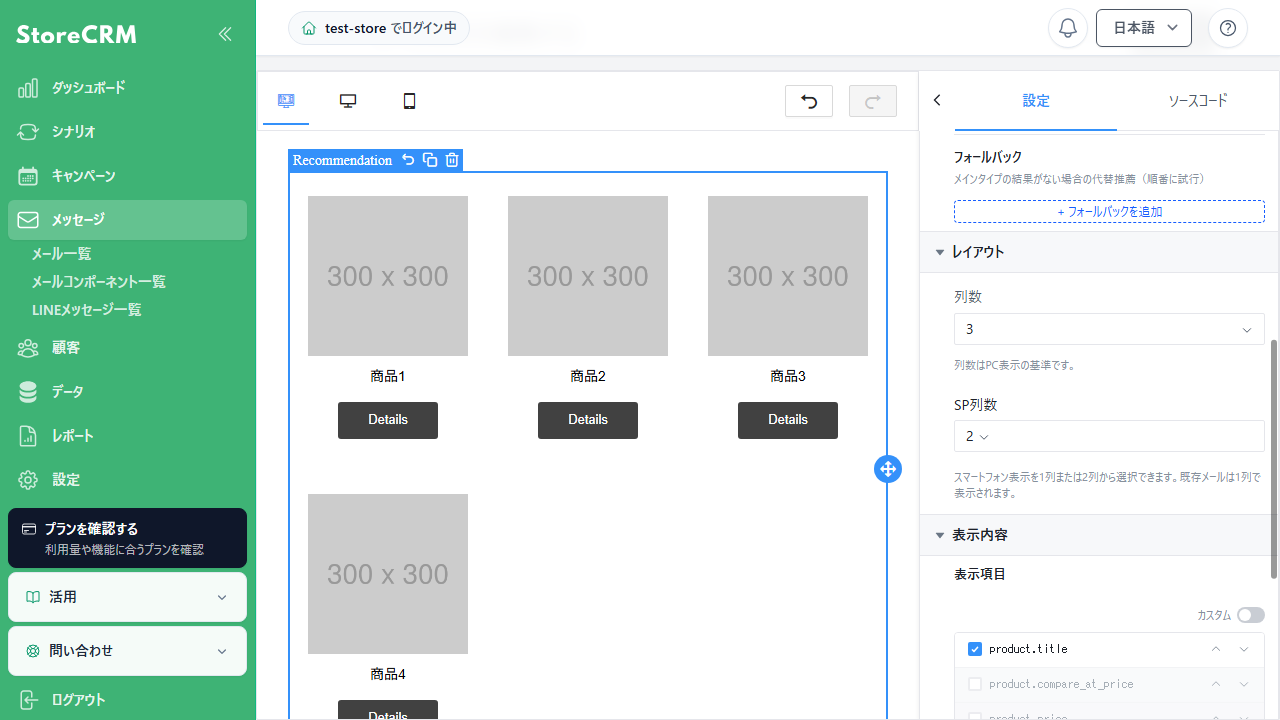The height and width of the screenshot is (720, 1280).
Task: Click Details button under 商品2
Action: [x=588, y=420]
